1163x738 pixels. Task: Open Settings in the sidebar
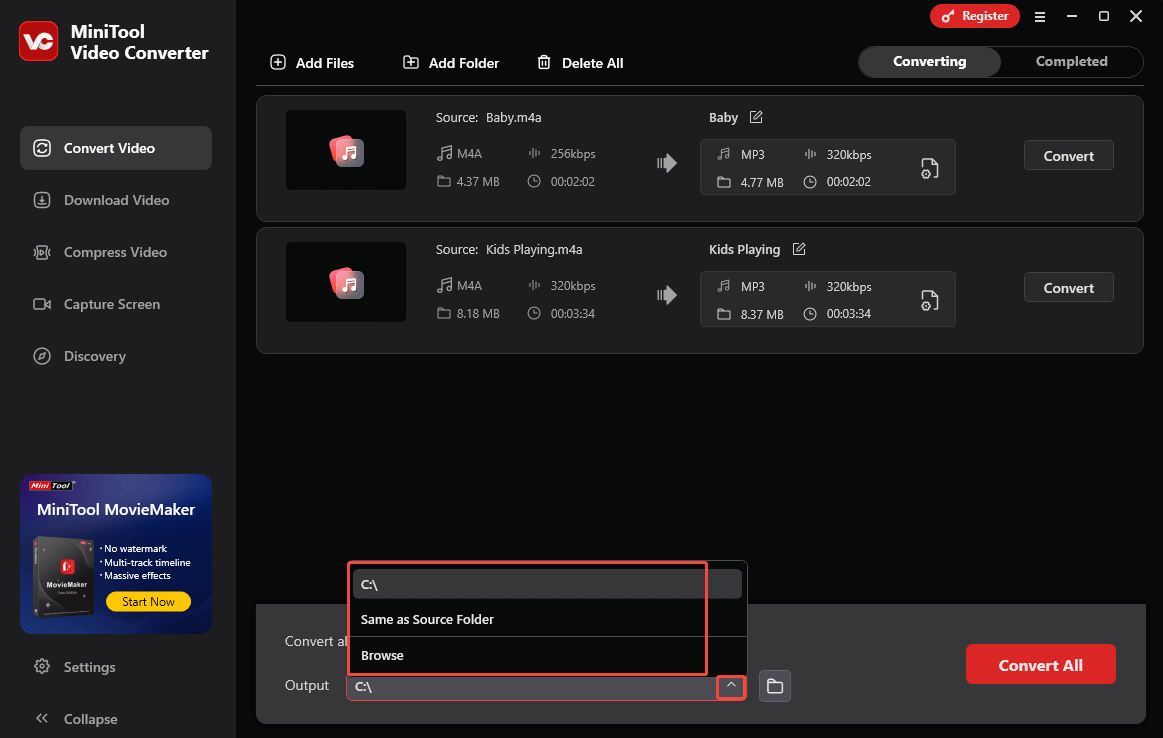click(75, 667)
